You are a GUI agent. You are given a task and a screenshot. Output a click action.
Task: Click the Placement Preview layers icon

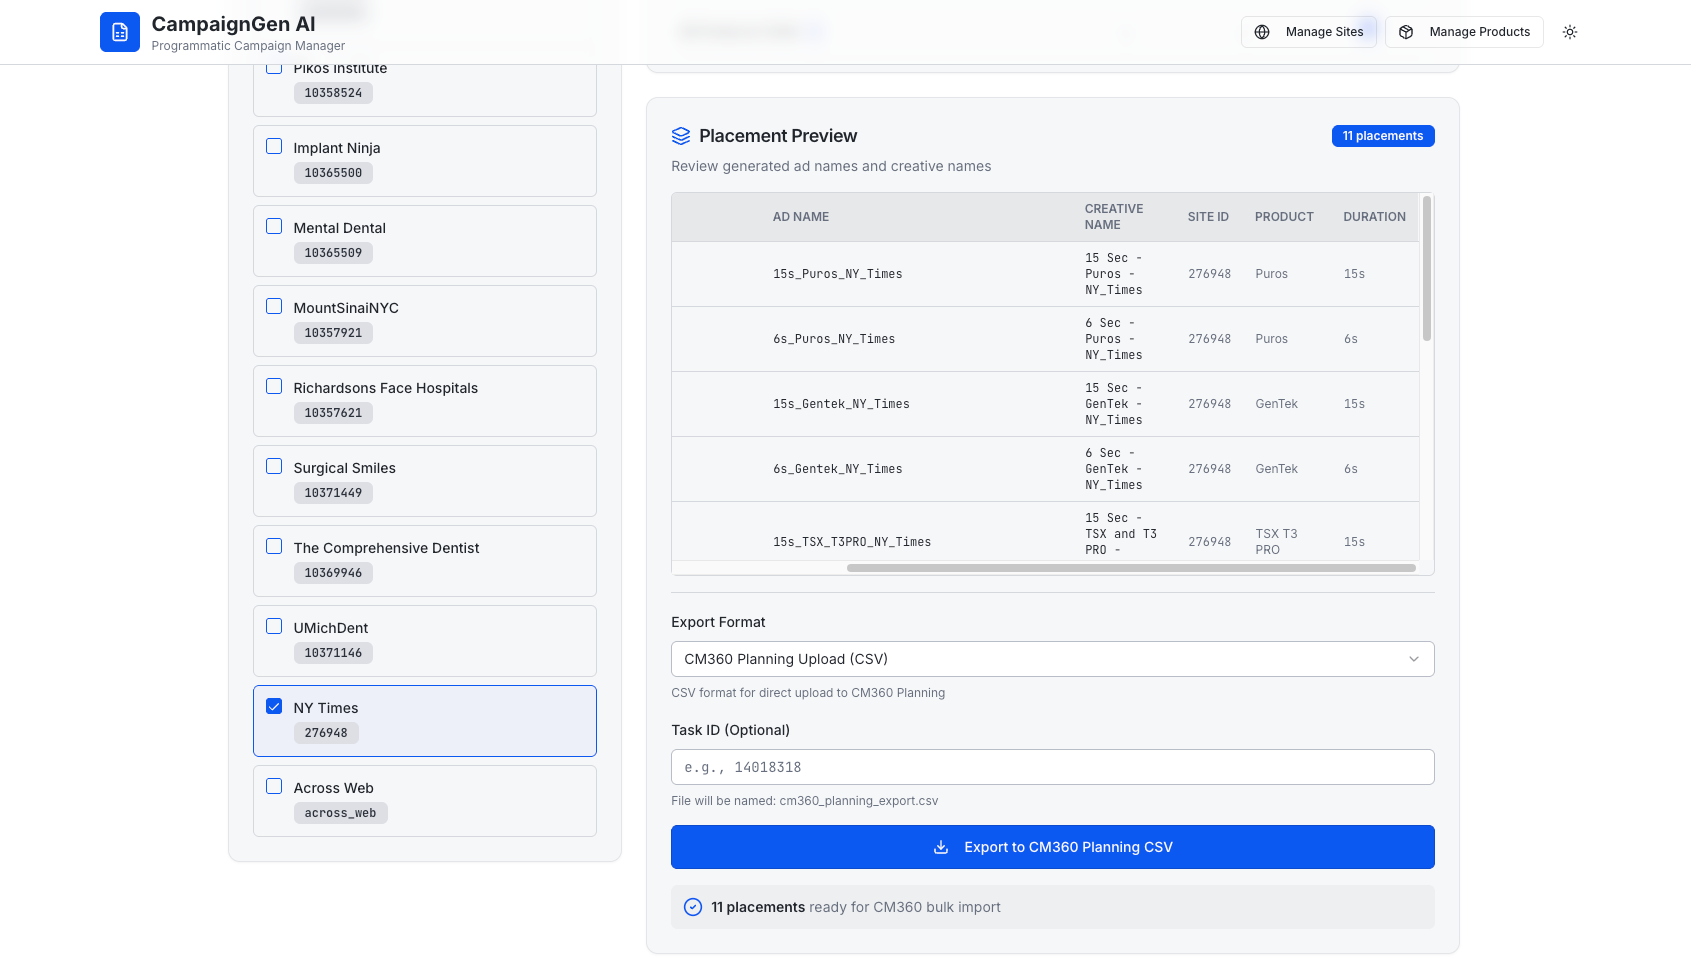(681, 136)
